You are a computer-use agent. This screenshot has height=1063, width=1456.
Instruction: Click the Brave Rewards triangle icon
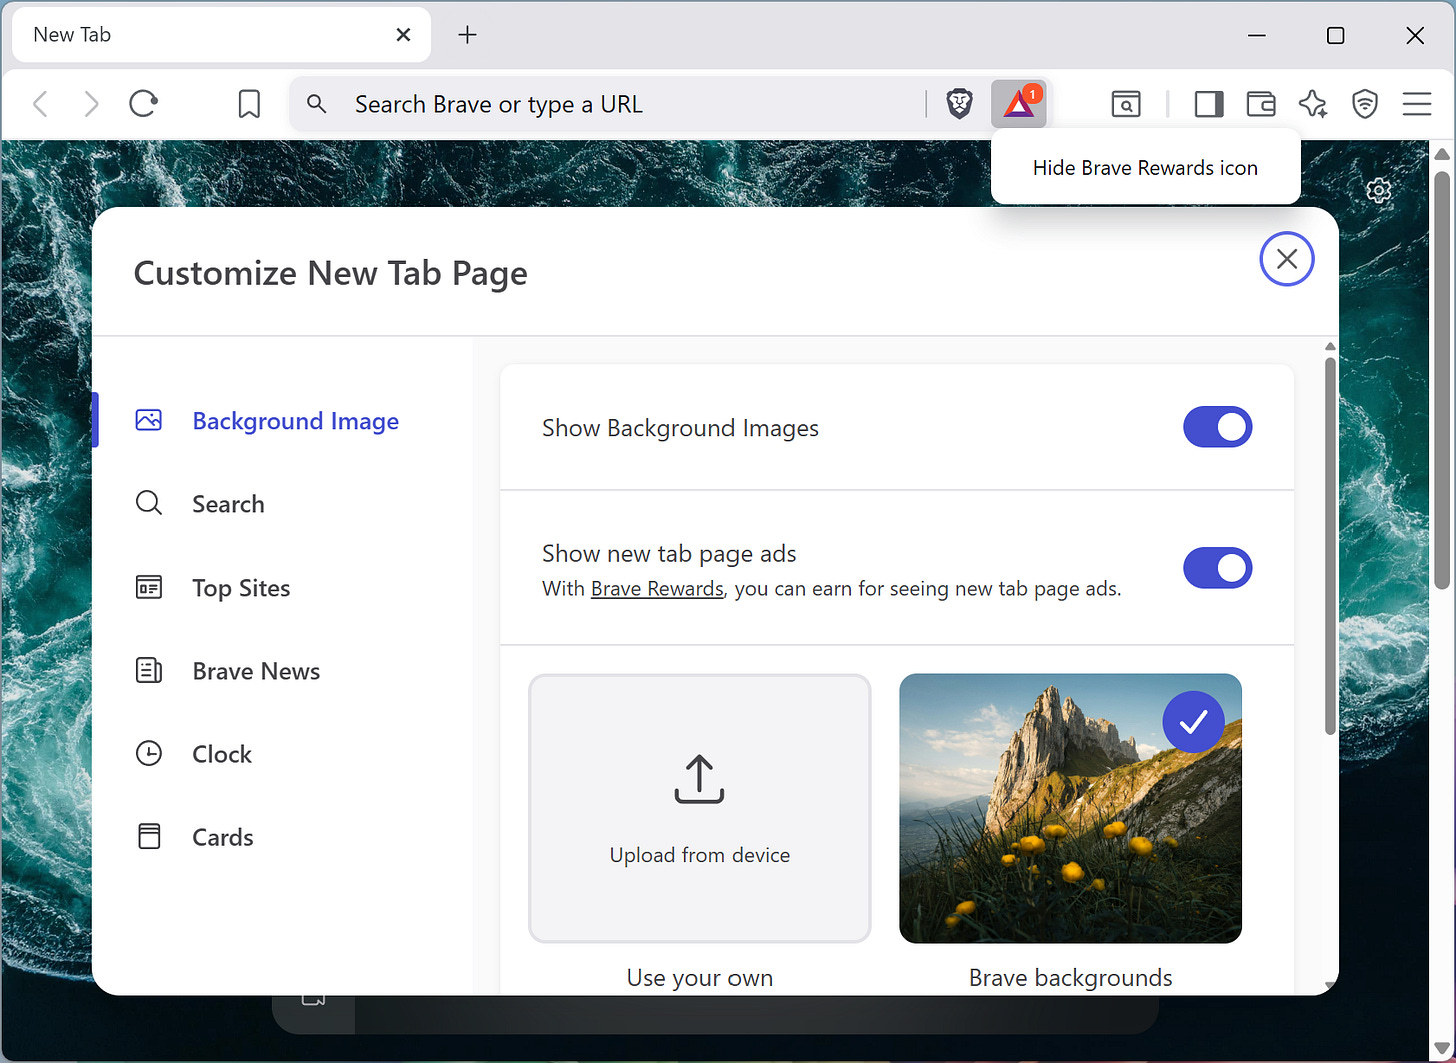[1019, 103]
